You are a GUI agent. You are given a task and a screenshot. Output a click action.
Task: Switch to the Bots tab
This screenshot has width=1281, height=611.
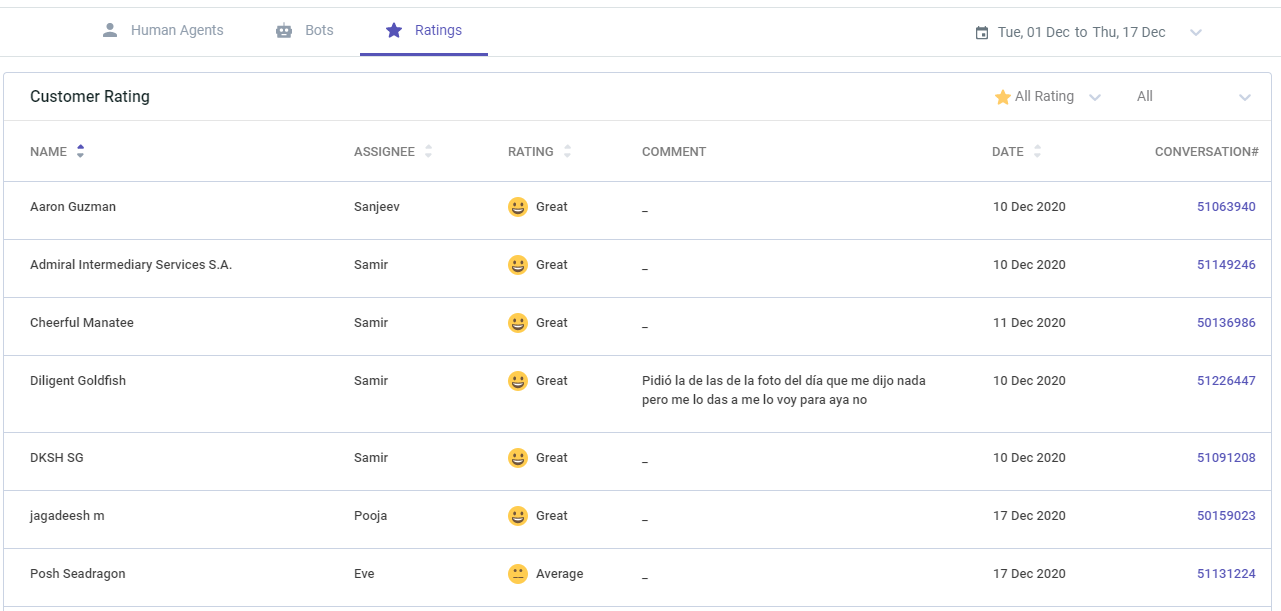point(304,31)
